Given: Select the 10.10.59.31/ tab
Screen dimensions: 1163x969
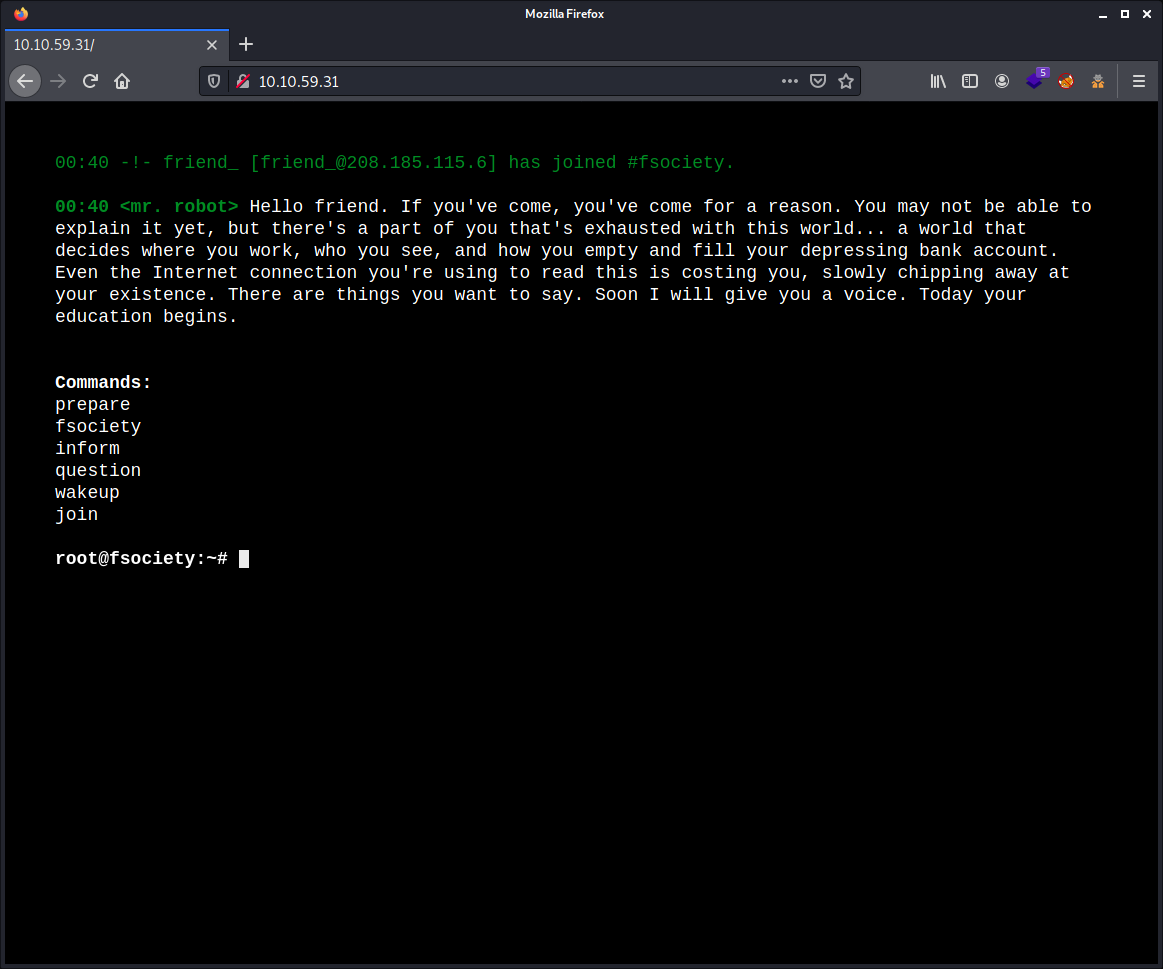Looking at the screenshot, I should pyautogui.click(x=116, y=45).
